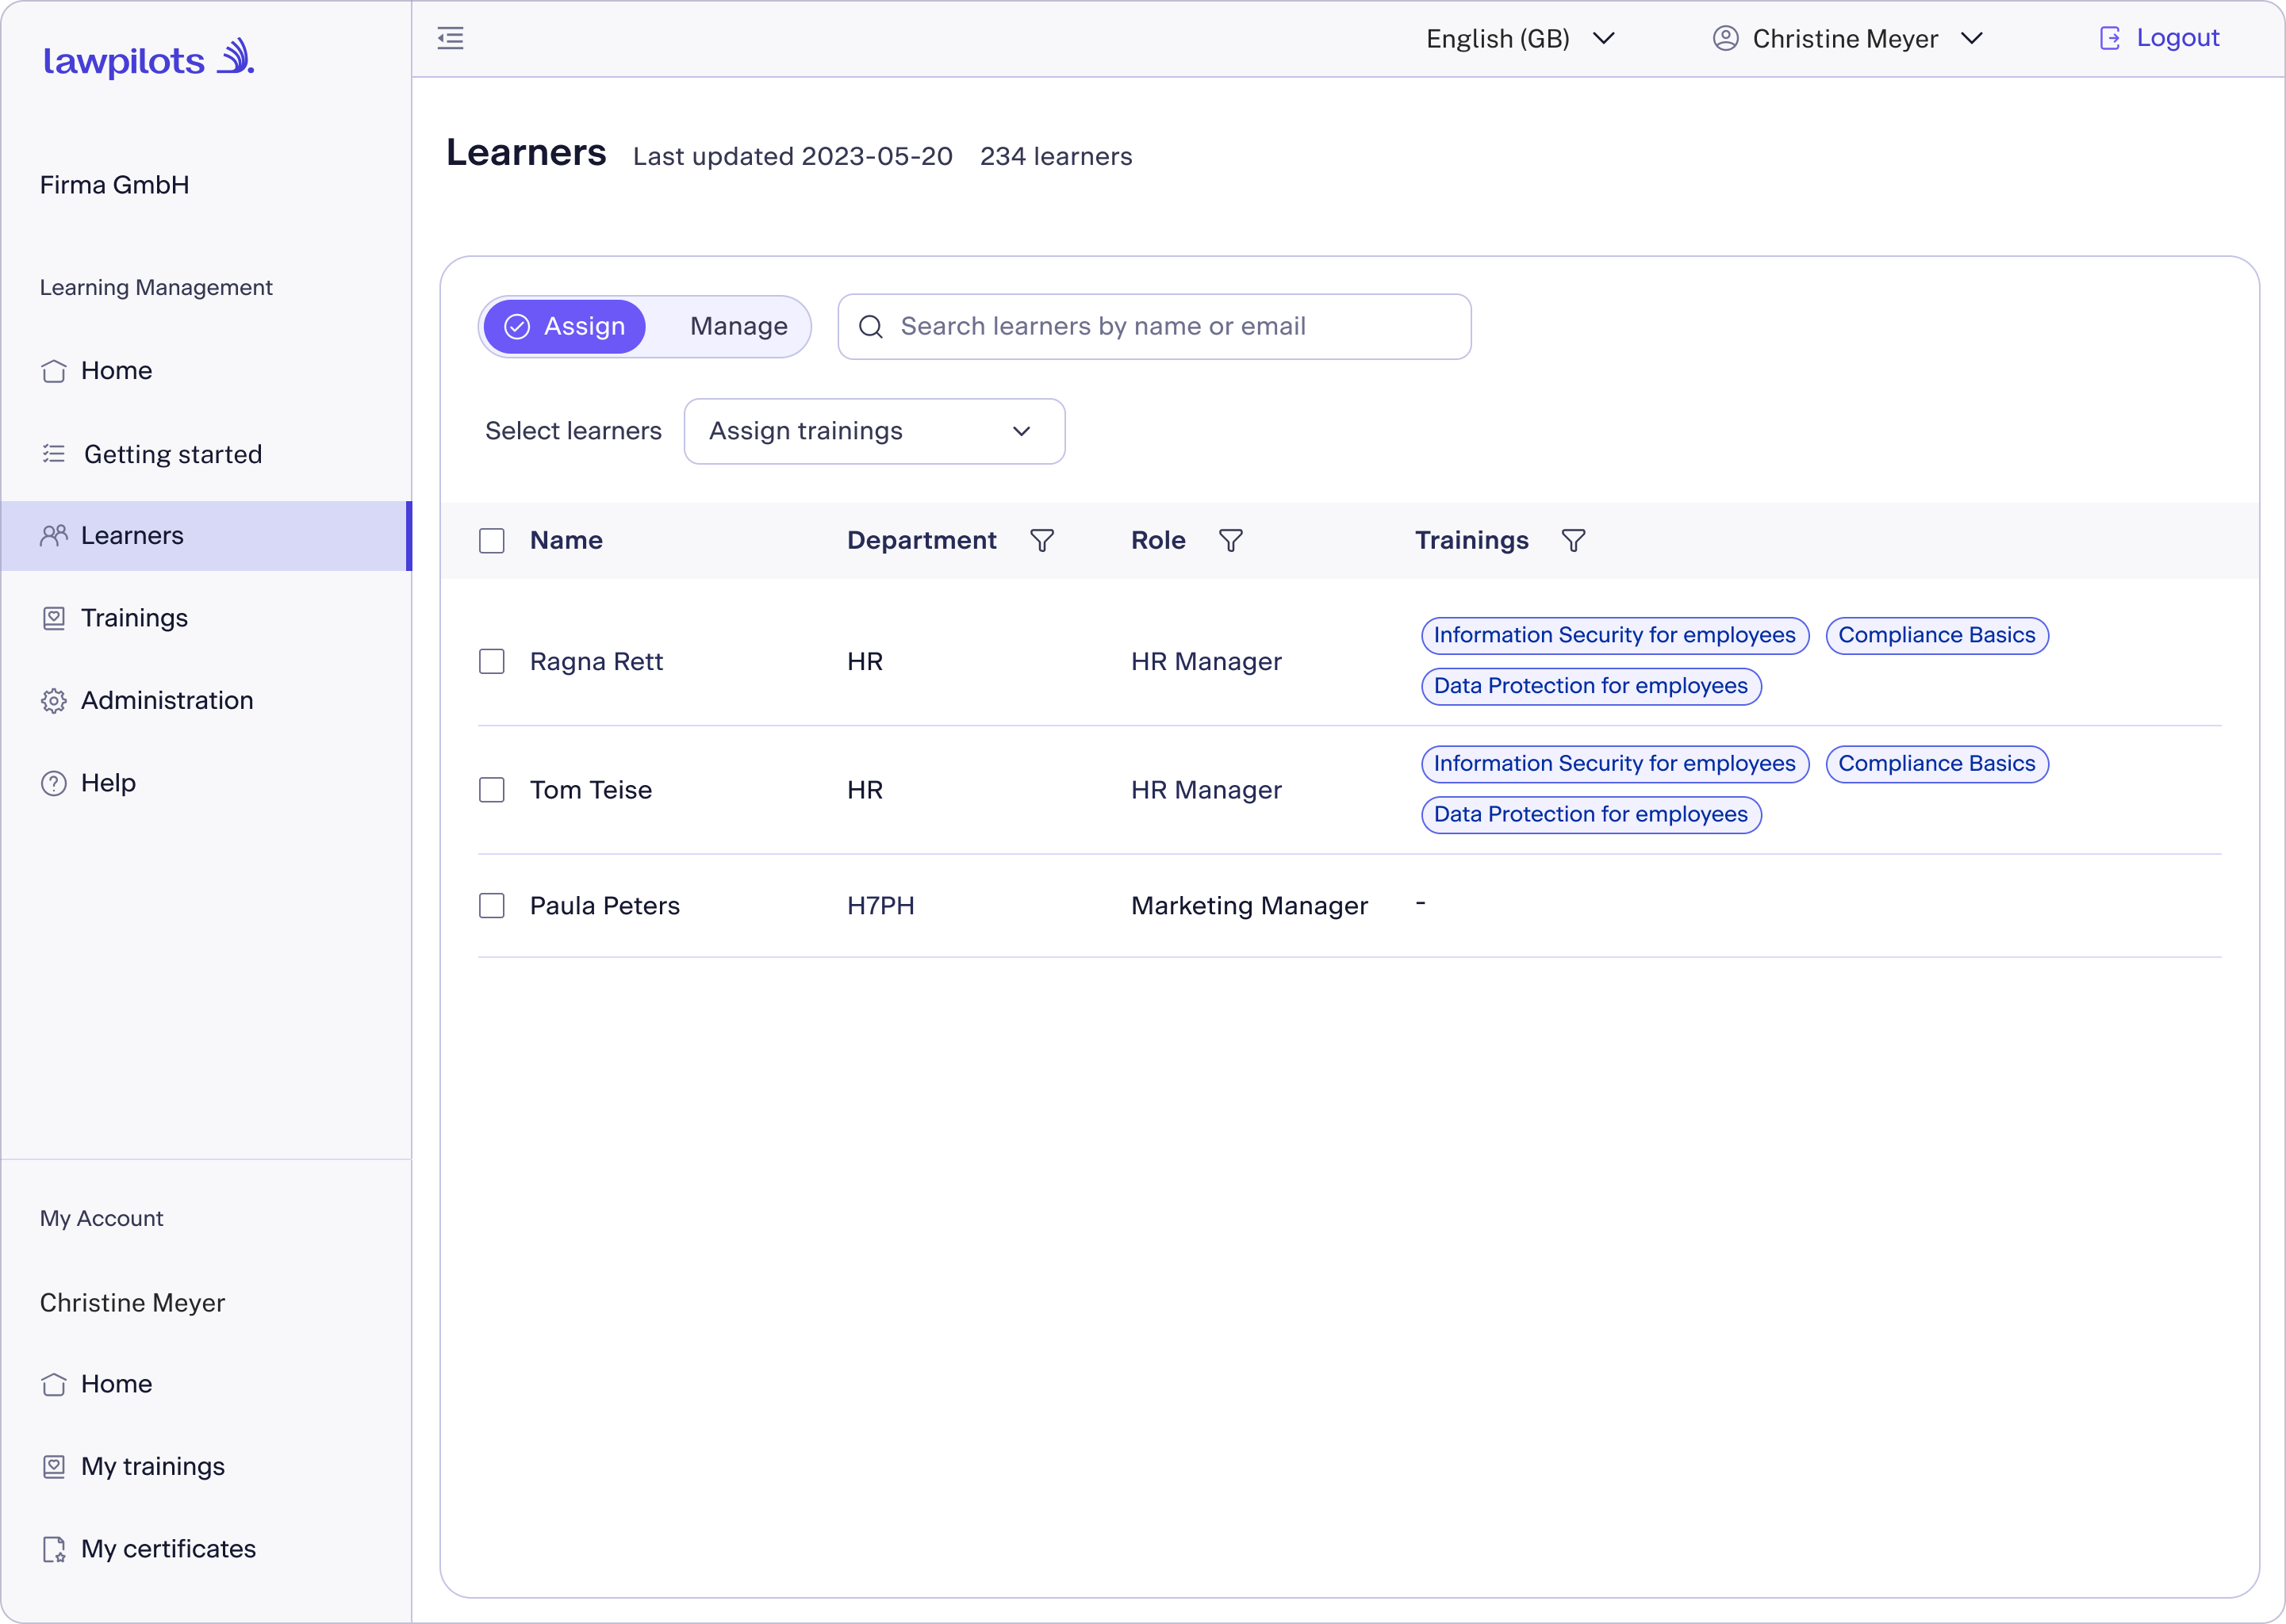This screenshot has height=1624, width=2286.
Task: Click Last updated 2023-05-20 text
Action: pos(792,157)
